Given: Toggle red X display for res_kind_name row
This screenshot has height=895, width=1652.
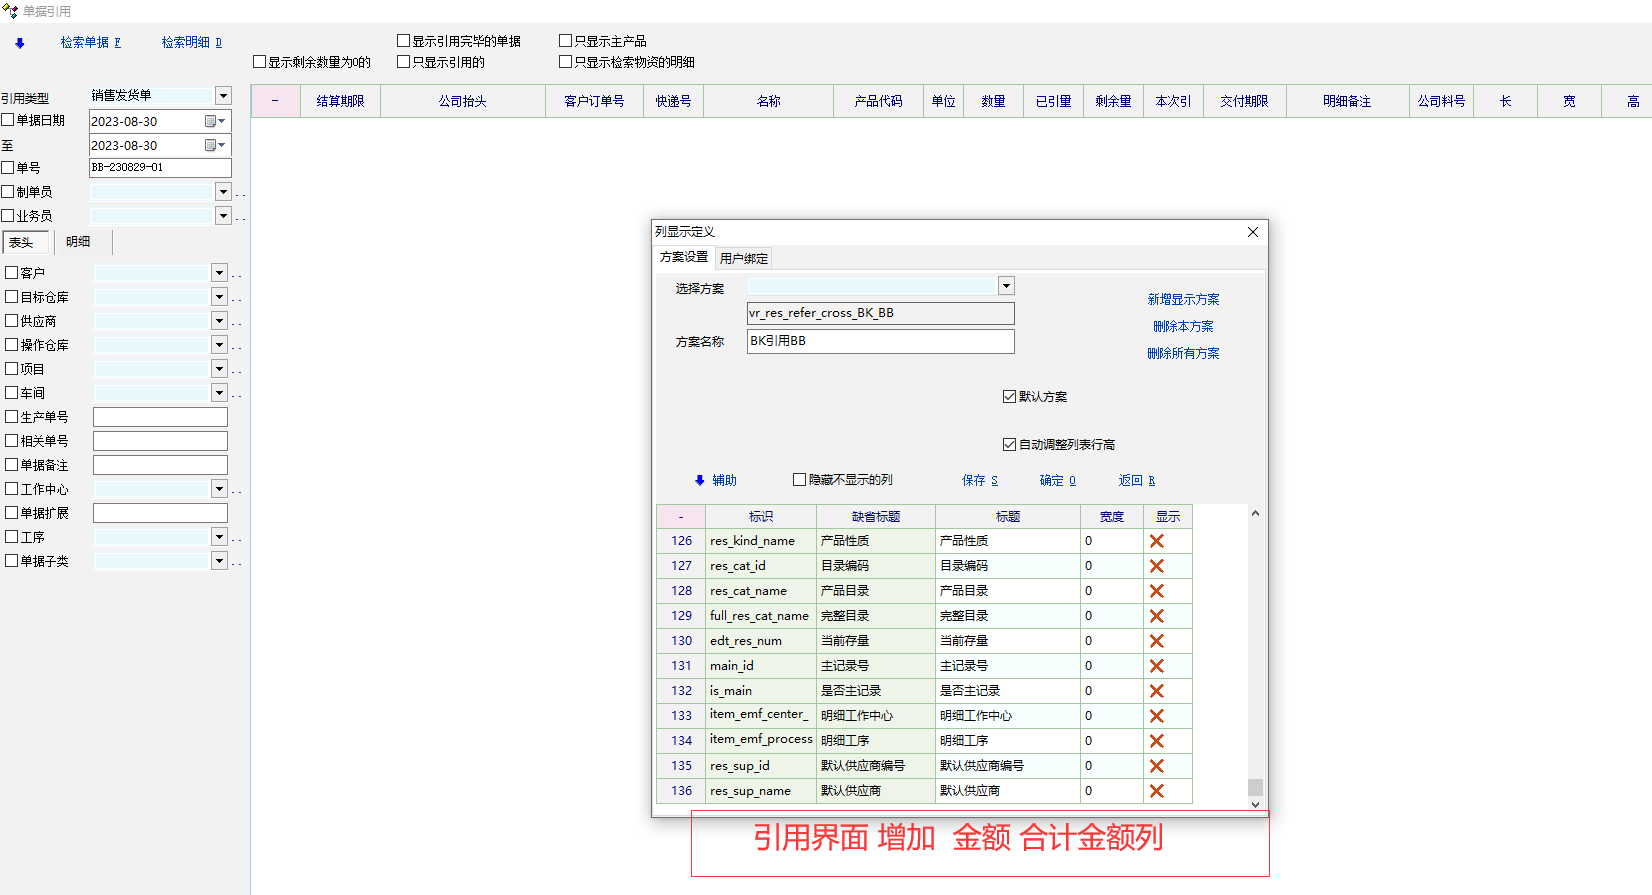Looking at the screenshot, I should 1156,541.
